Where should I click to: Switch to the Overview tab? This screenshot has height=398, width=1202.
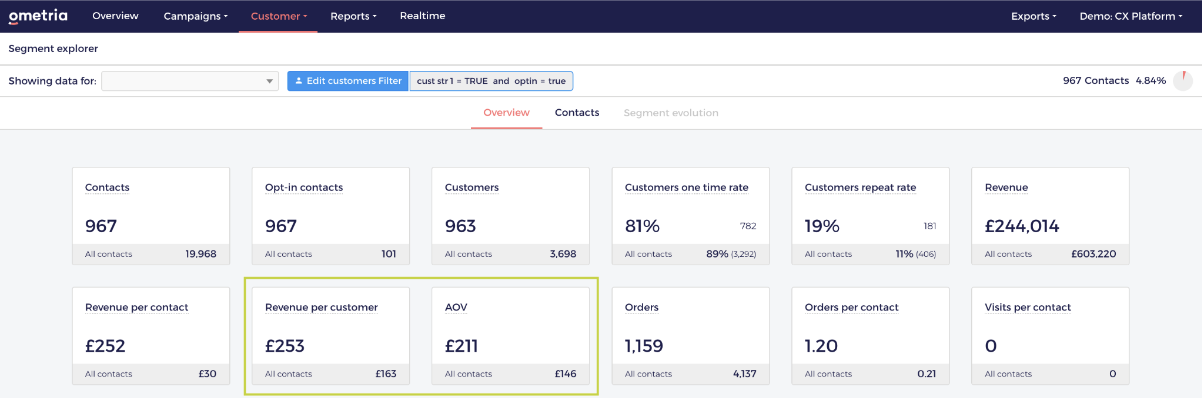[506, 113]
